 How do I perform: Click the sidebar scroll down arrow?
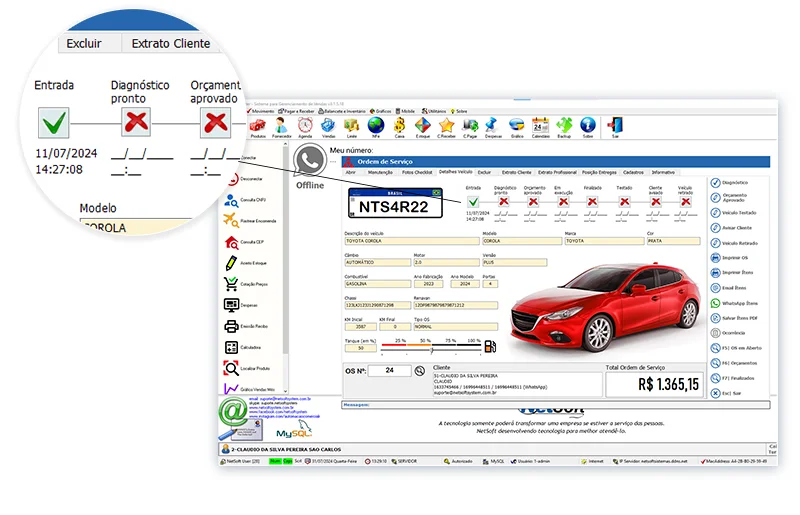(x=285, y=391)
